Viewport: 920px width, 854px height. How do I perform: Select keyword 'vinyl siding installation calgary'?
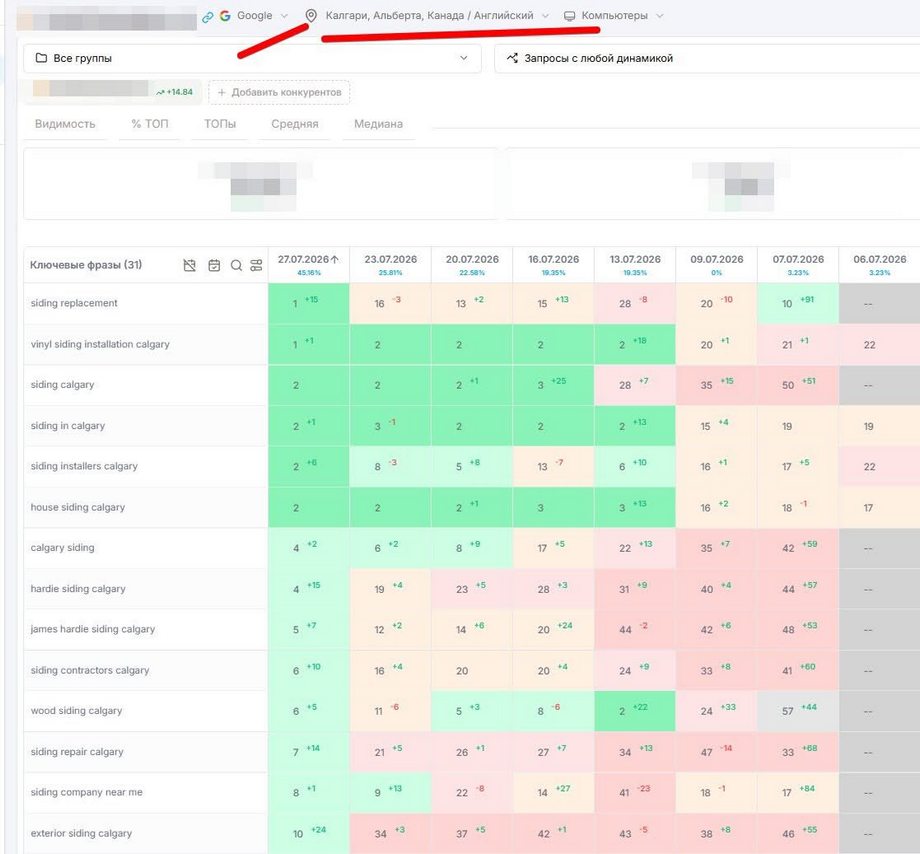[100, 344]
